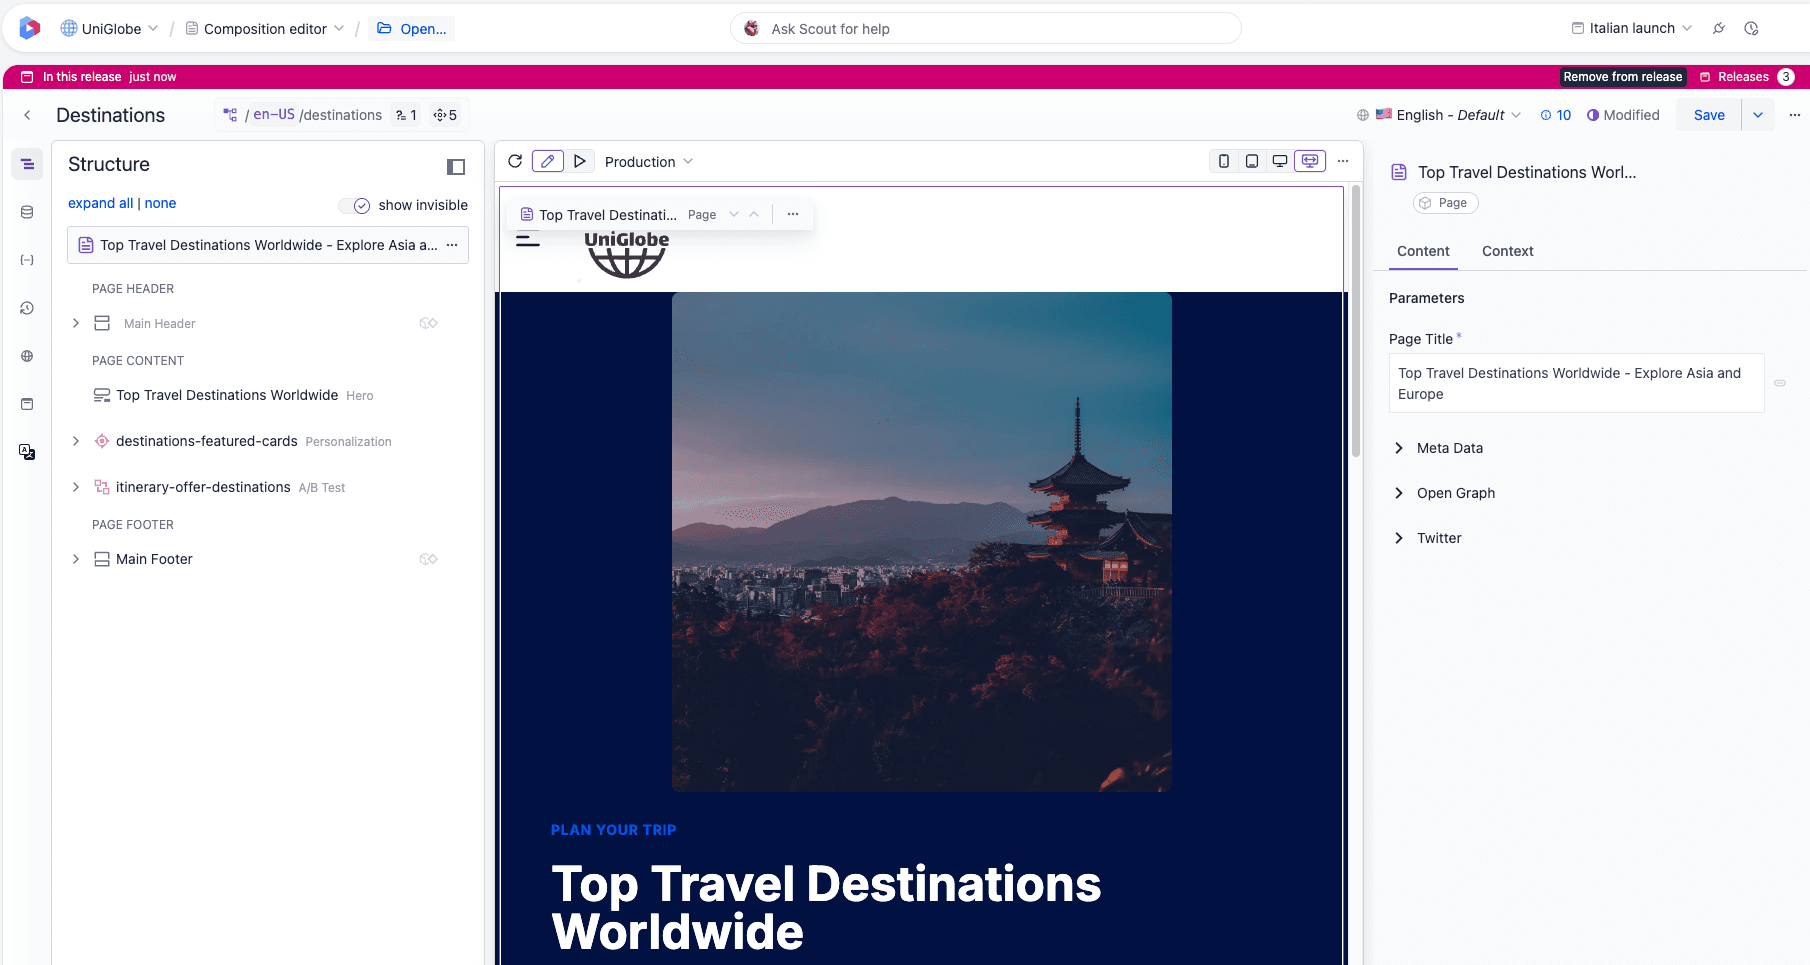This screenshot has height=965, width=1810.
Task: Expand the Main Header tree row
Action: (x=76, y=323)
